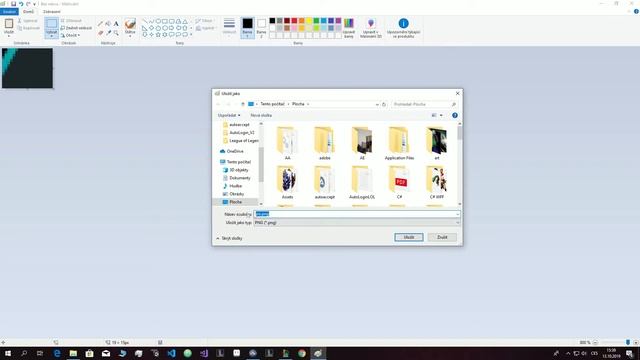Click the canvas image thumbnail in Paint
The height and width of the screenshot is (360, 640).
27,68
